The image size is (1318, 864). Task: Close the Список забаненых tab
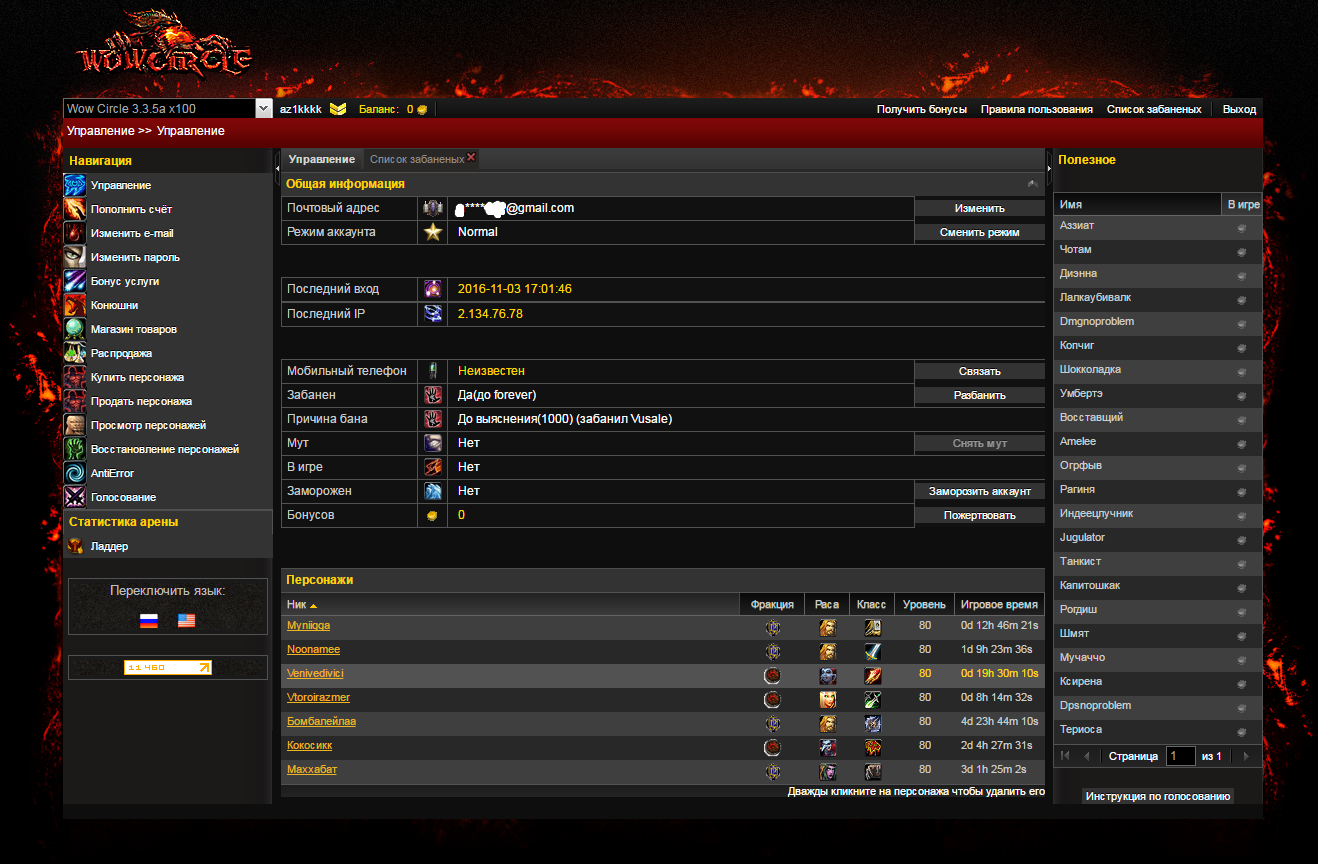471,158
